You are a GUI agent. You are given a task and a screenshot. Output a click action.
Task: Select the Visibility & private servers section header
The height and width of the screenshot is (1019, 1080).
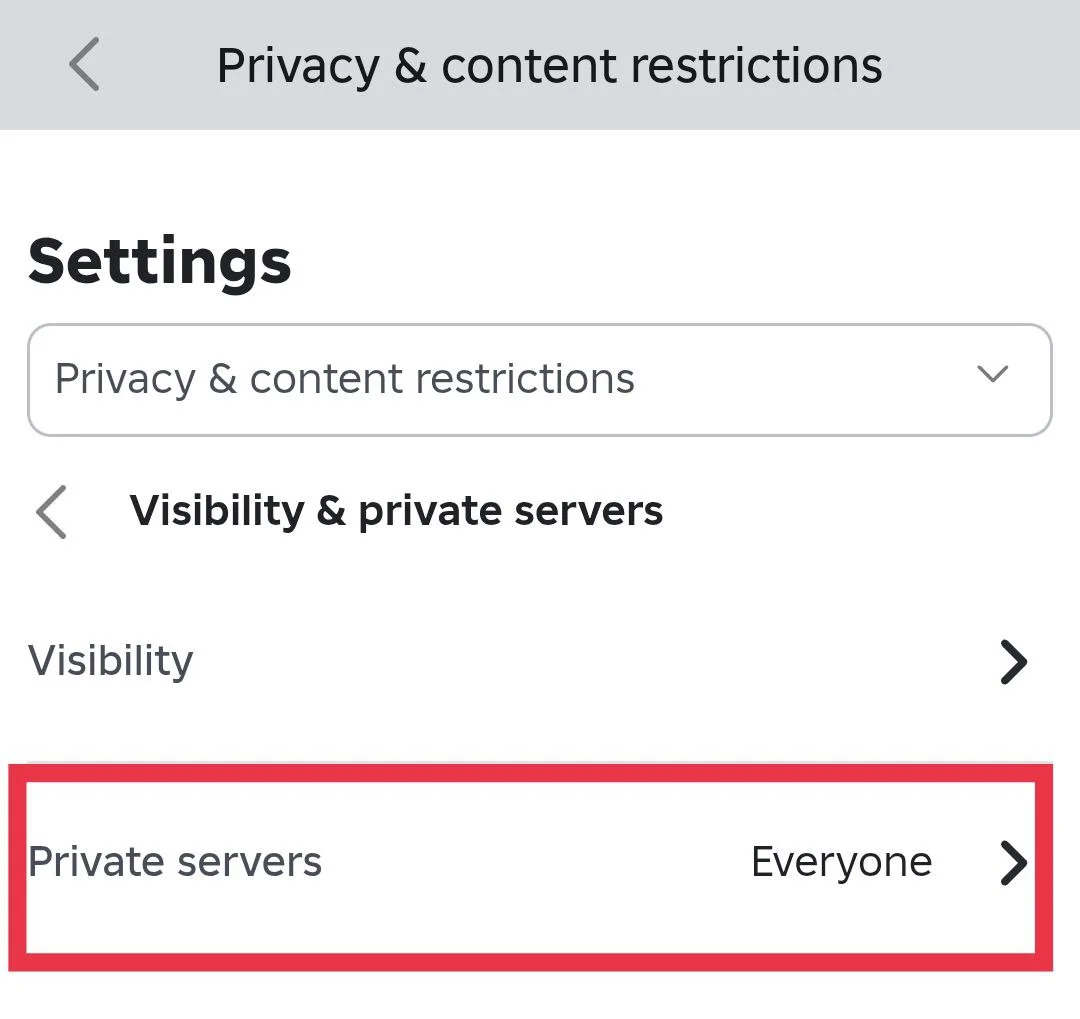397,511
